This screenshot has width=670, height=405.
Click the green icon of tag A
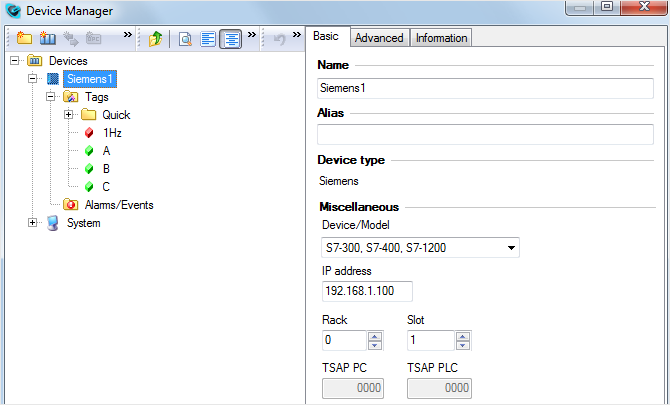[x=89, y=151]
